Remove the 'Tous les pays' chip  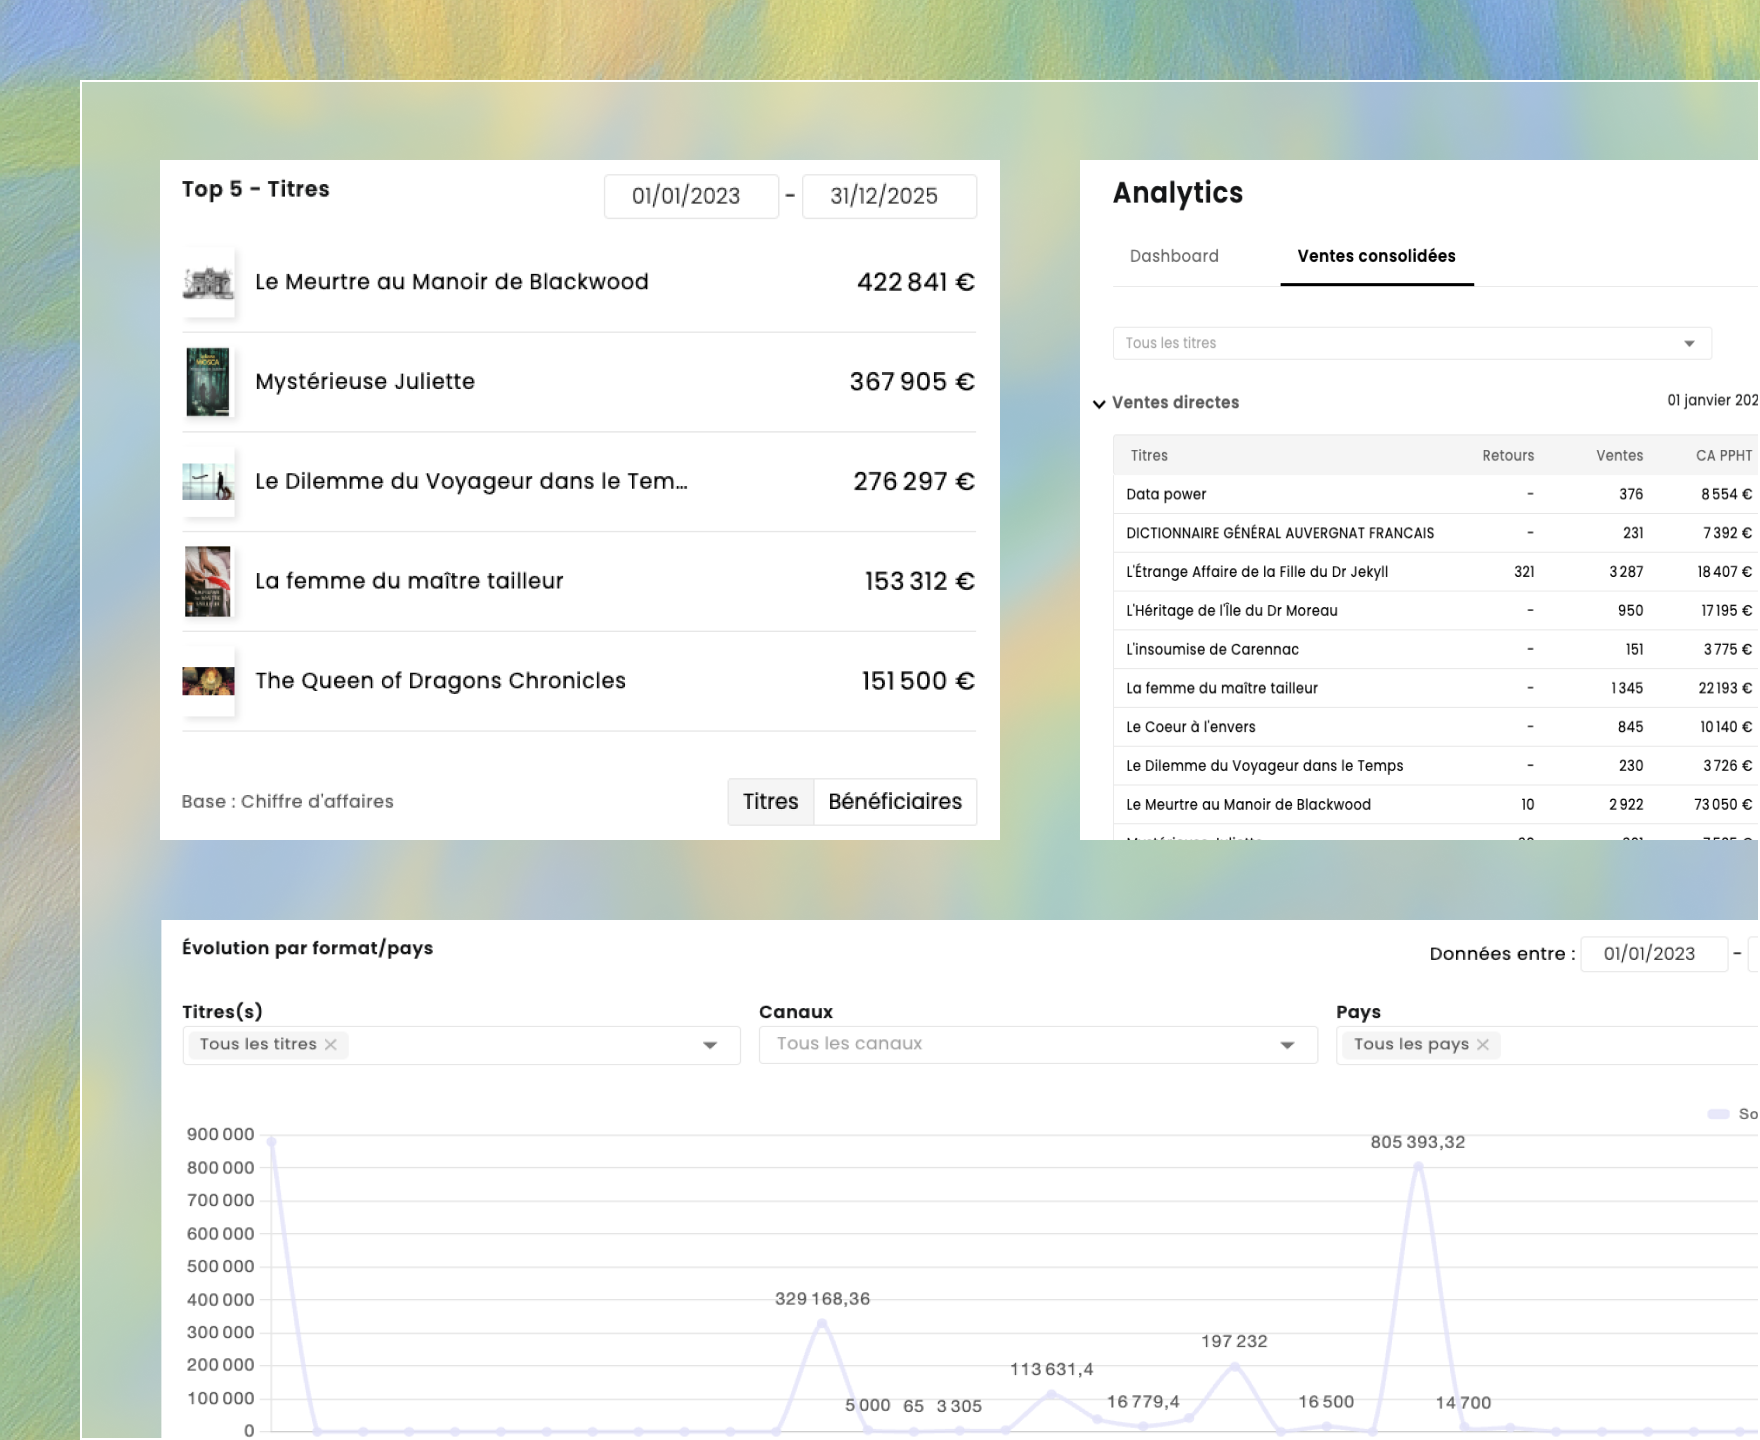pos(1483,1044)
